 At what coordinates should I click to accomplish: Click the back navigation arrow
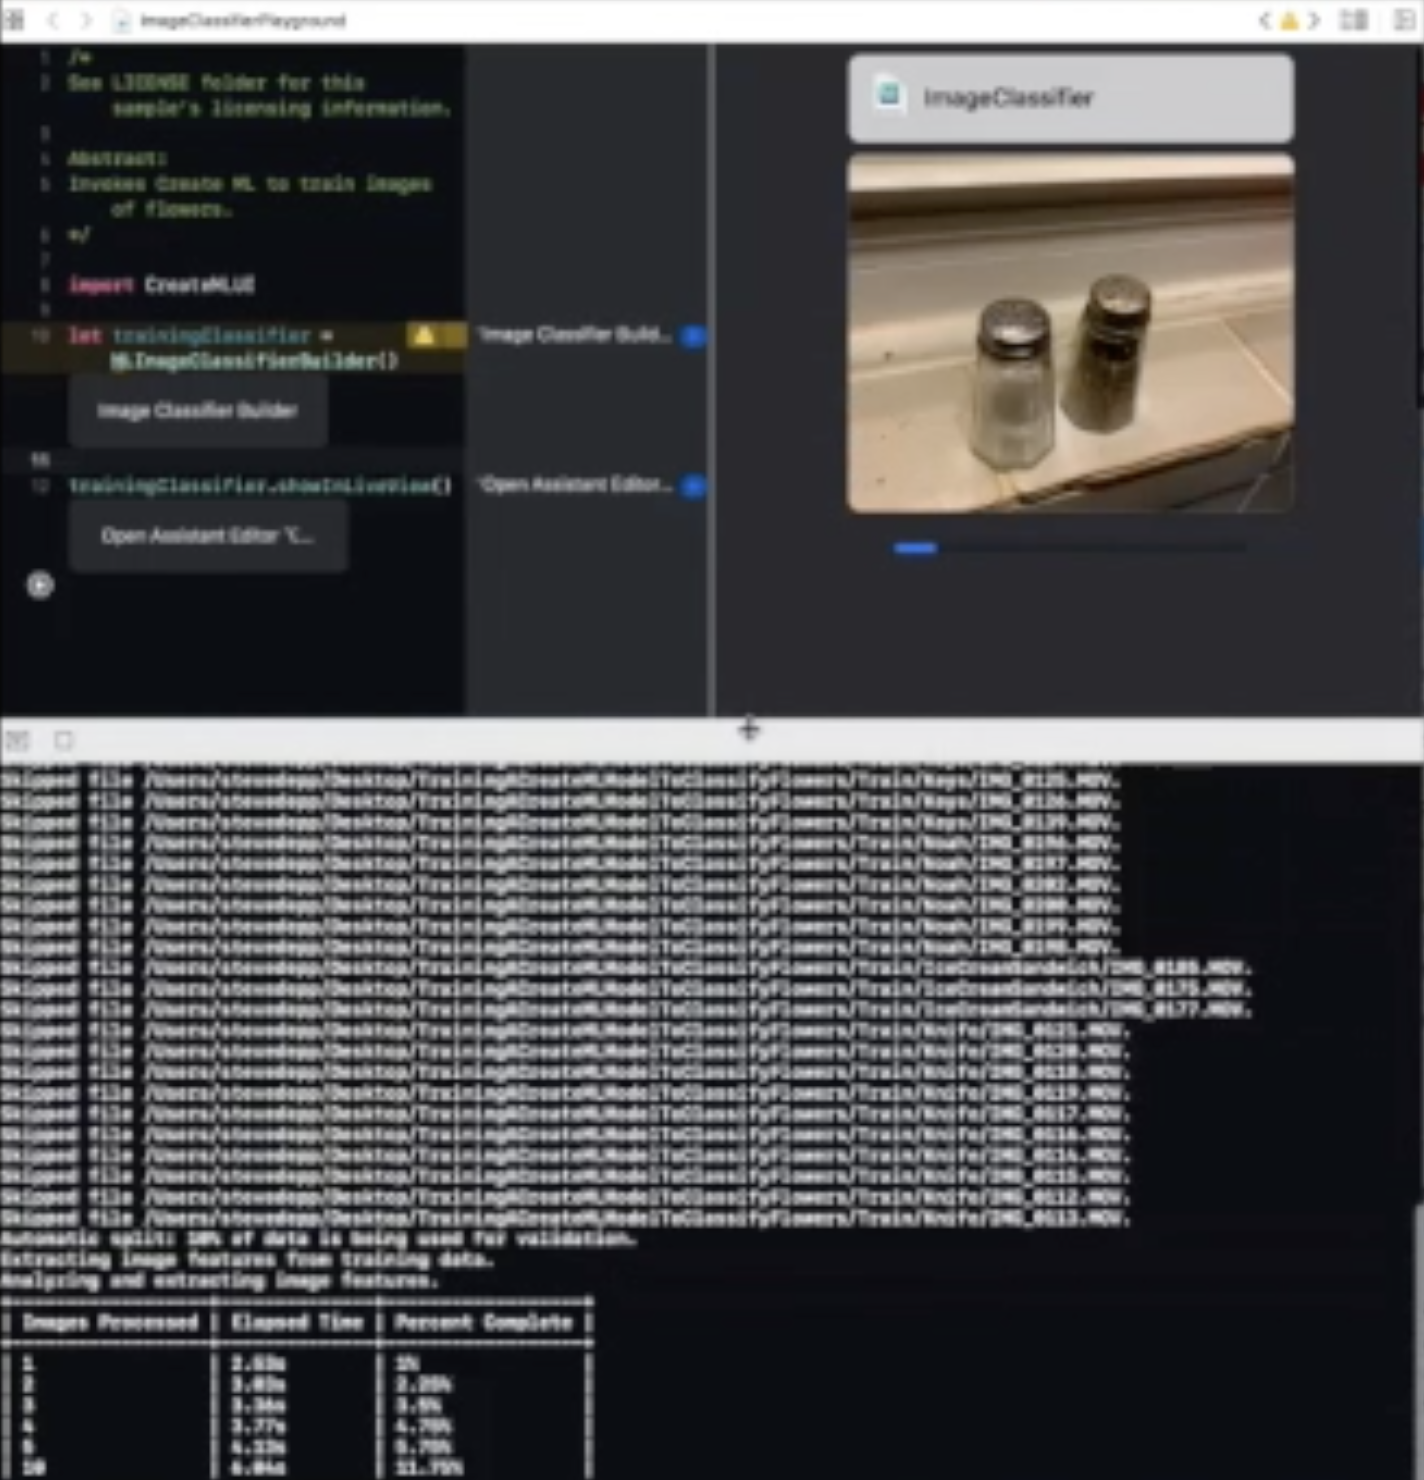coord(52,21)
